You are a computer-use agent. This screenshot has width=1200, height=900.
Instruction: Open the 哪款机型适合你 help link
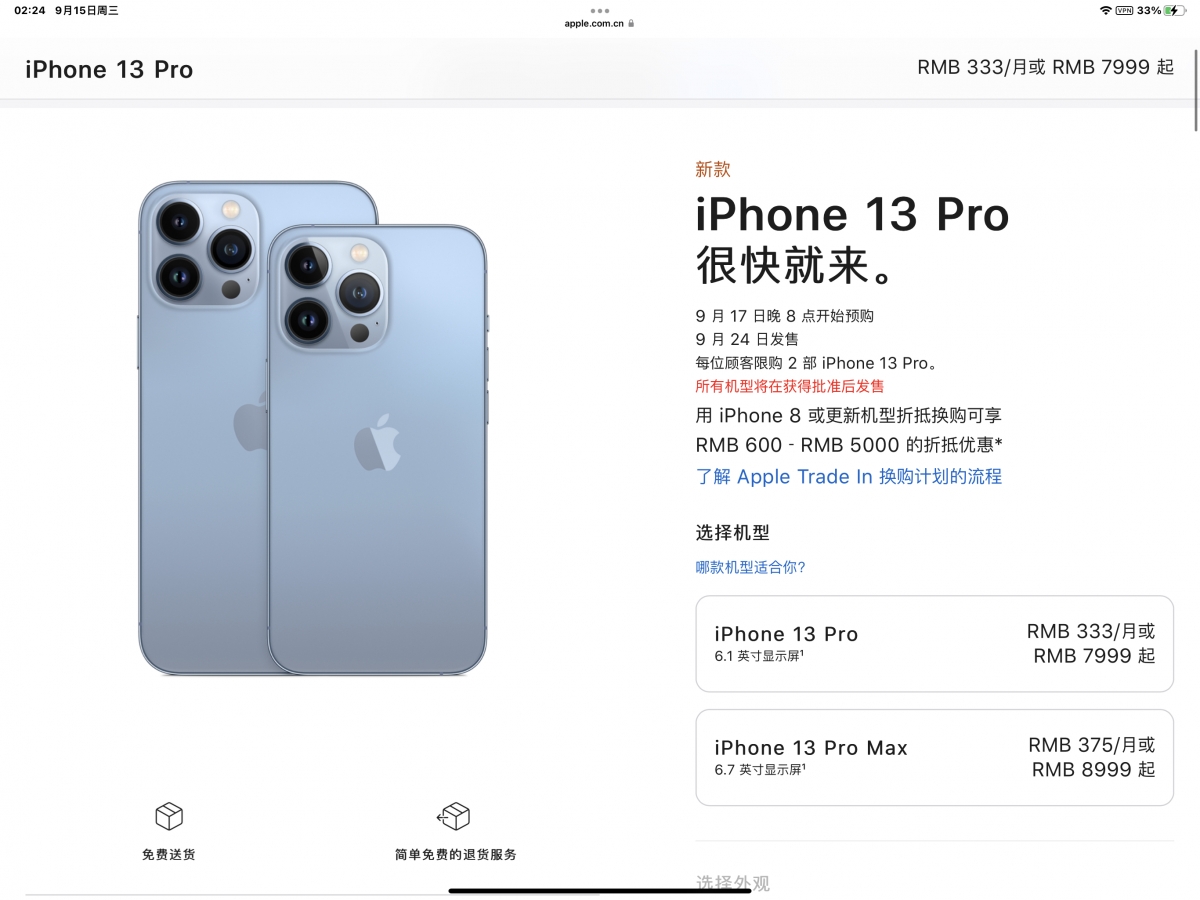(751, 567)
